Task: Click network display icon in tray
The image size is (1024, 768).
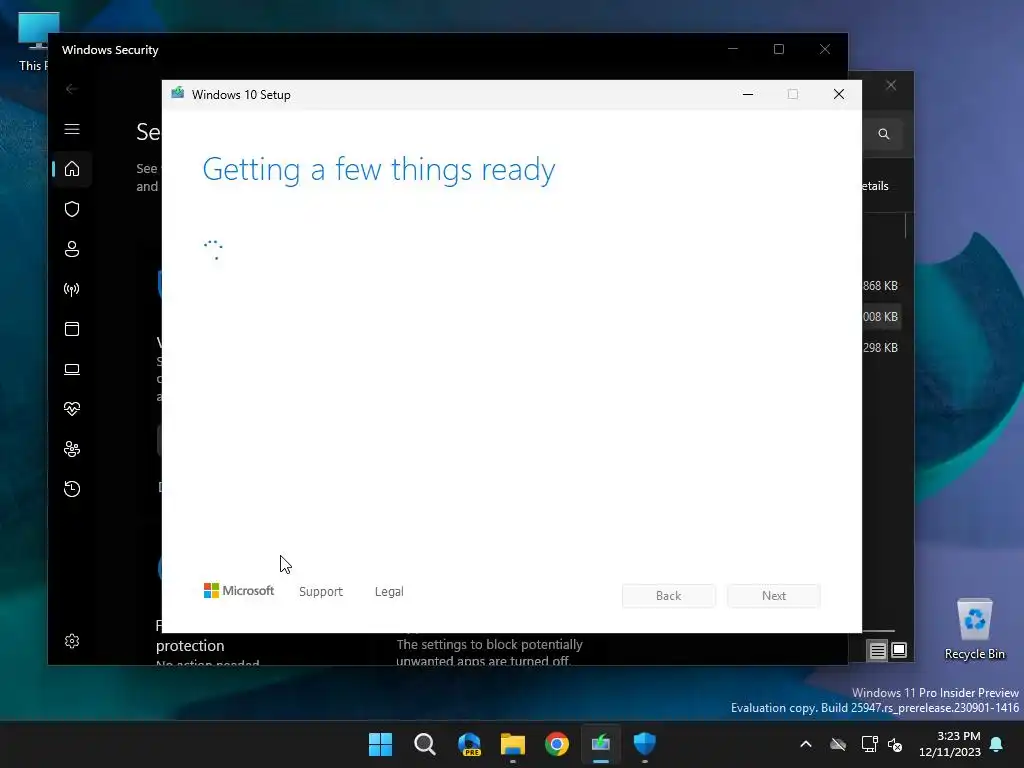Action: pyautogui.click(x=869, y=744)
